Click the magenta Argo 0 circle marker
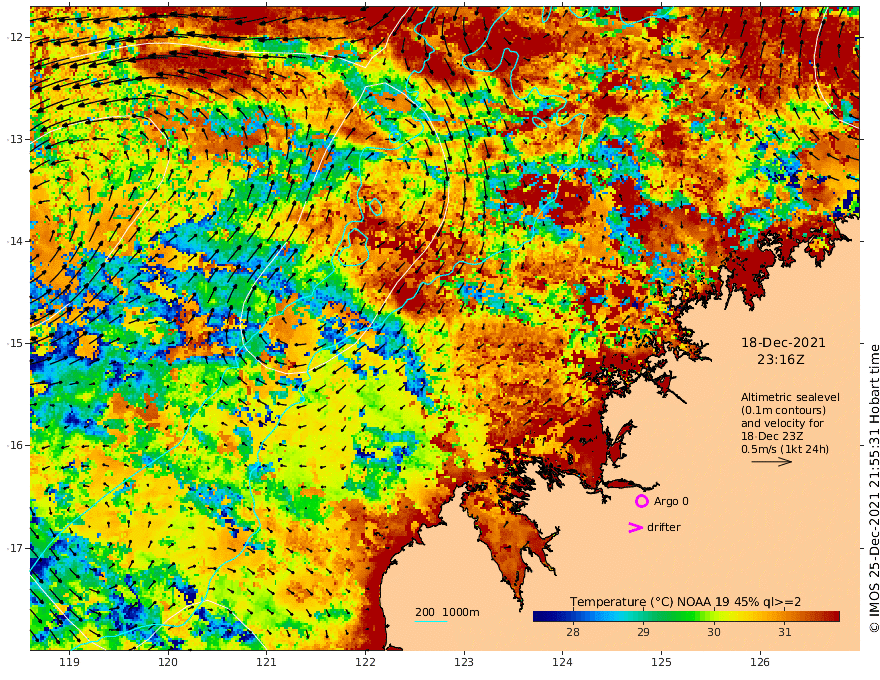The width and height of the screenshot is (880, 680). coord(641,501)
